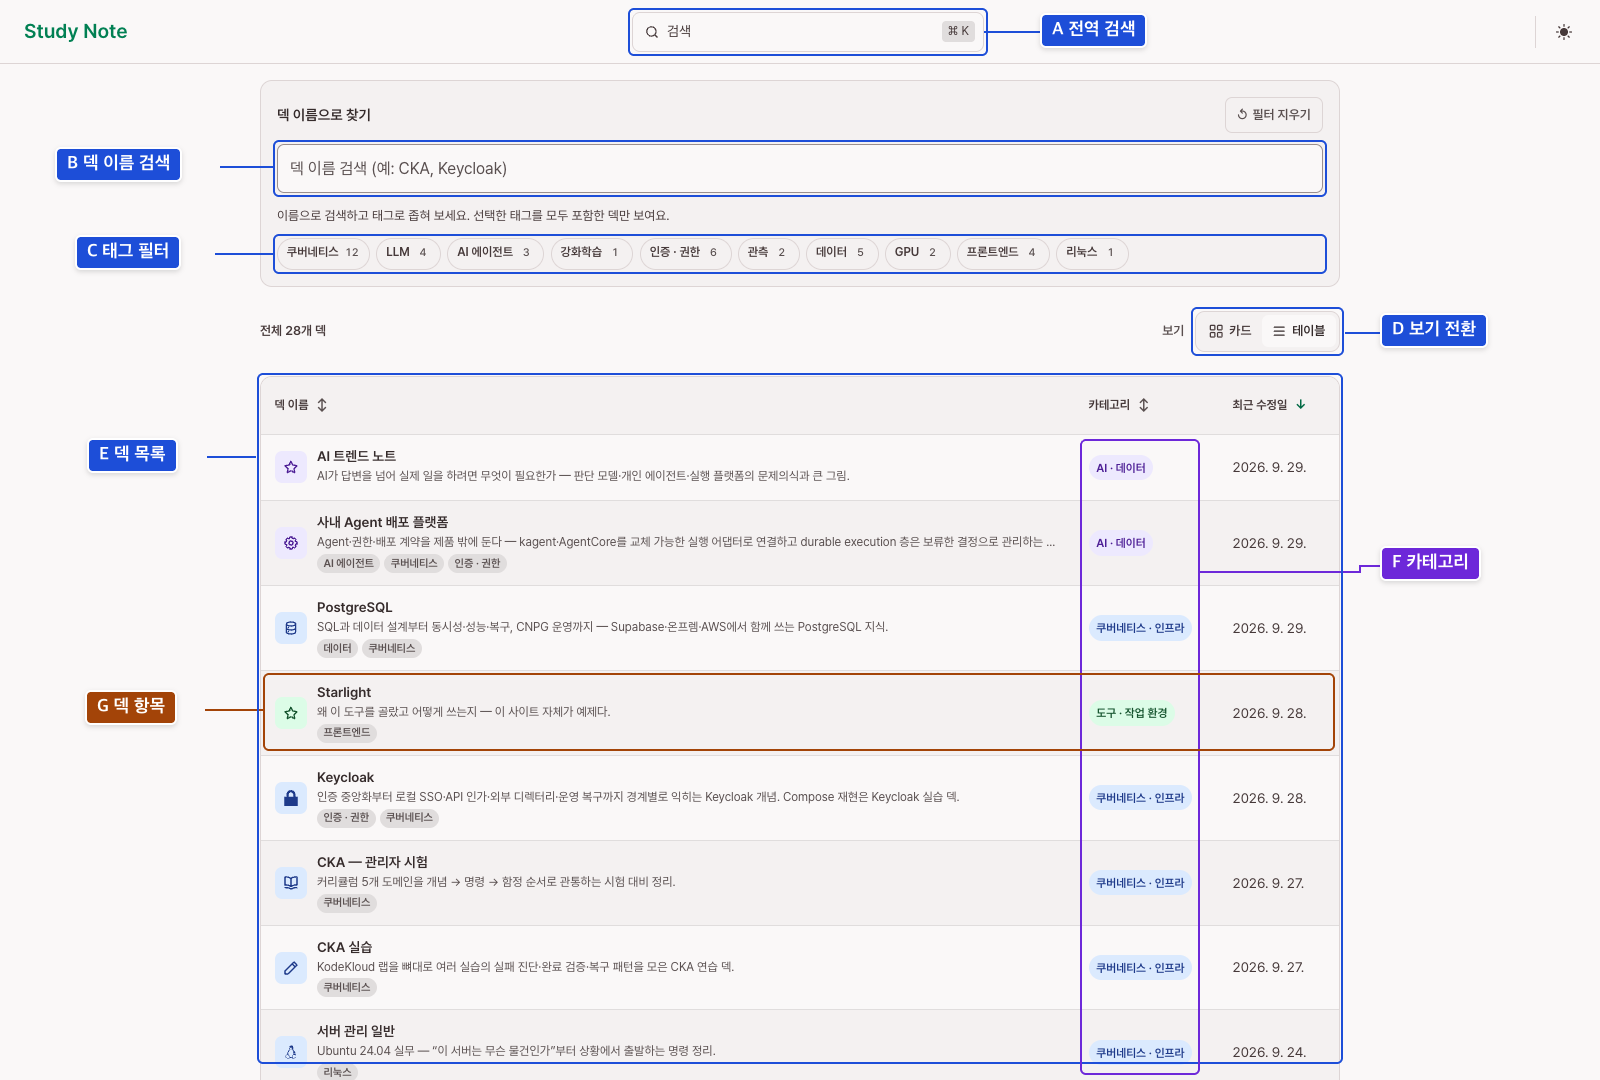Click the 덱 이름 검색 input field
This screenshot has width=1600, height=1080.
pos(800,169)
